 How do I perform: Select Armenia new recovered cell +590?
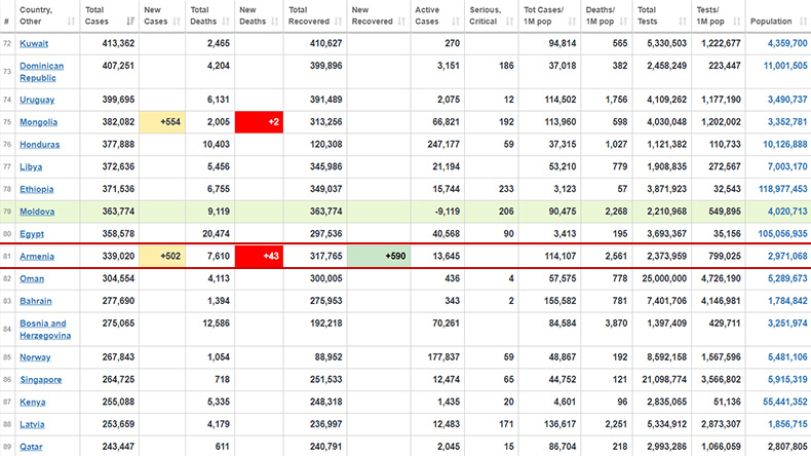[x=379, y=256]
